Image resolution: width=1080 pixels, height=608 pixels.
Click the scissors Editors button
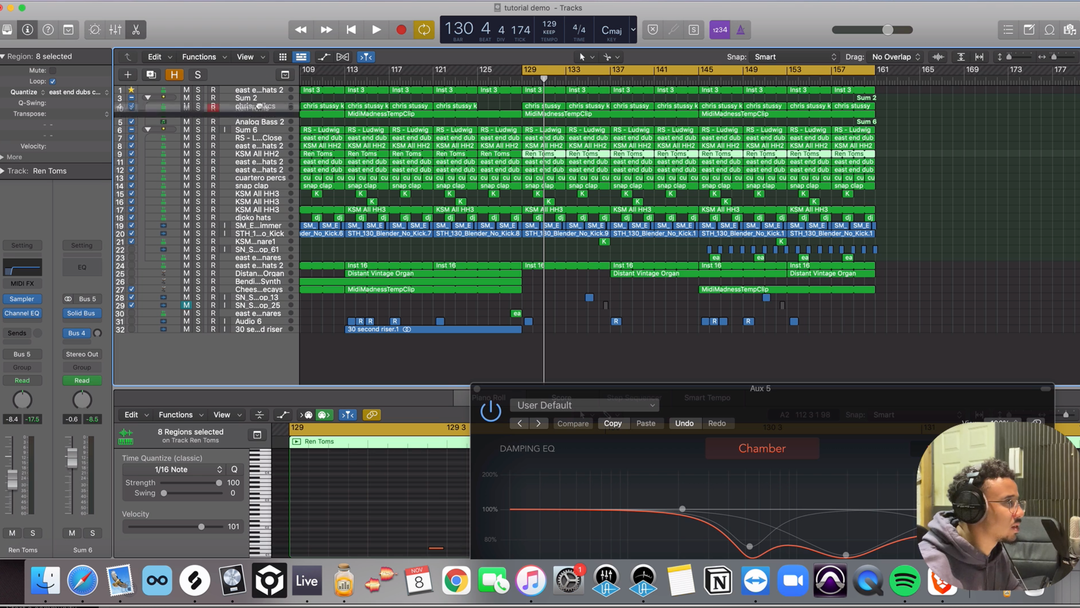tap(136, 30)
